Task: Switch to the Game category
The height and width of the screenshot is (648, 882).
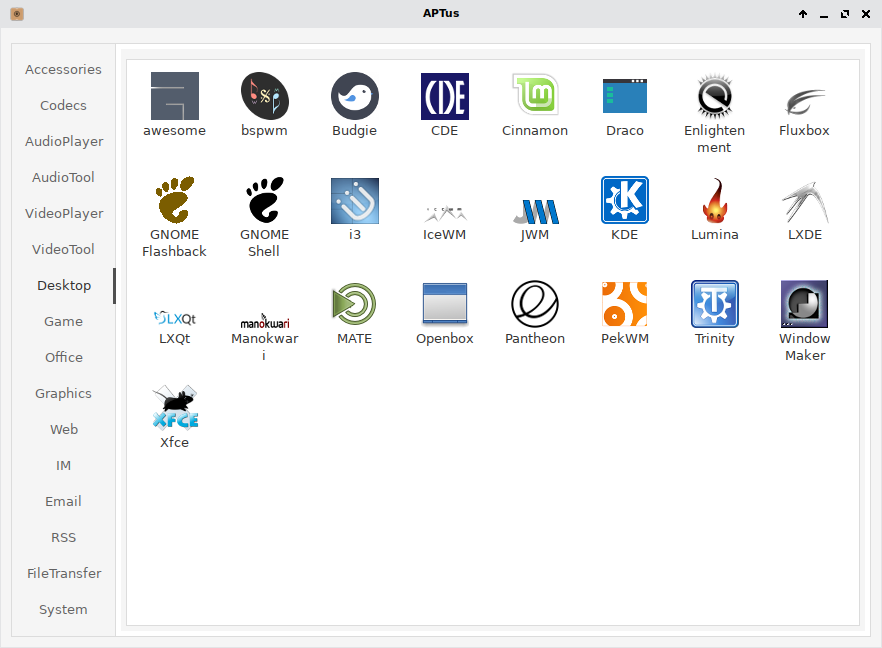Action: coord(64,321)
